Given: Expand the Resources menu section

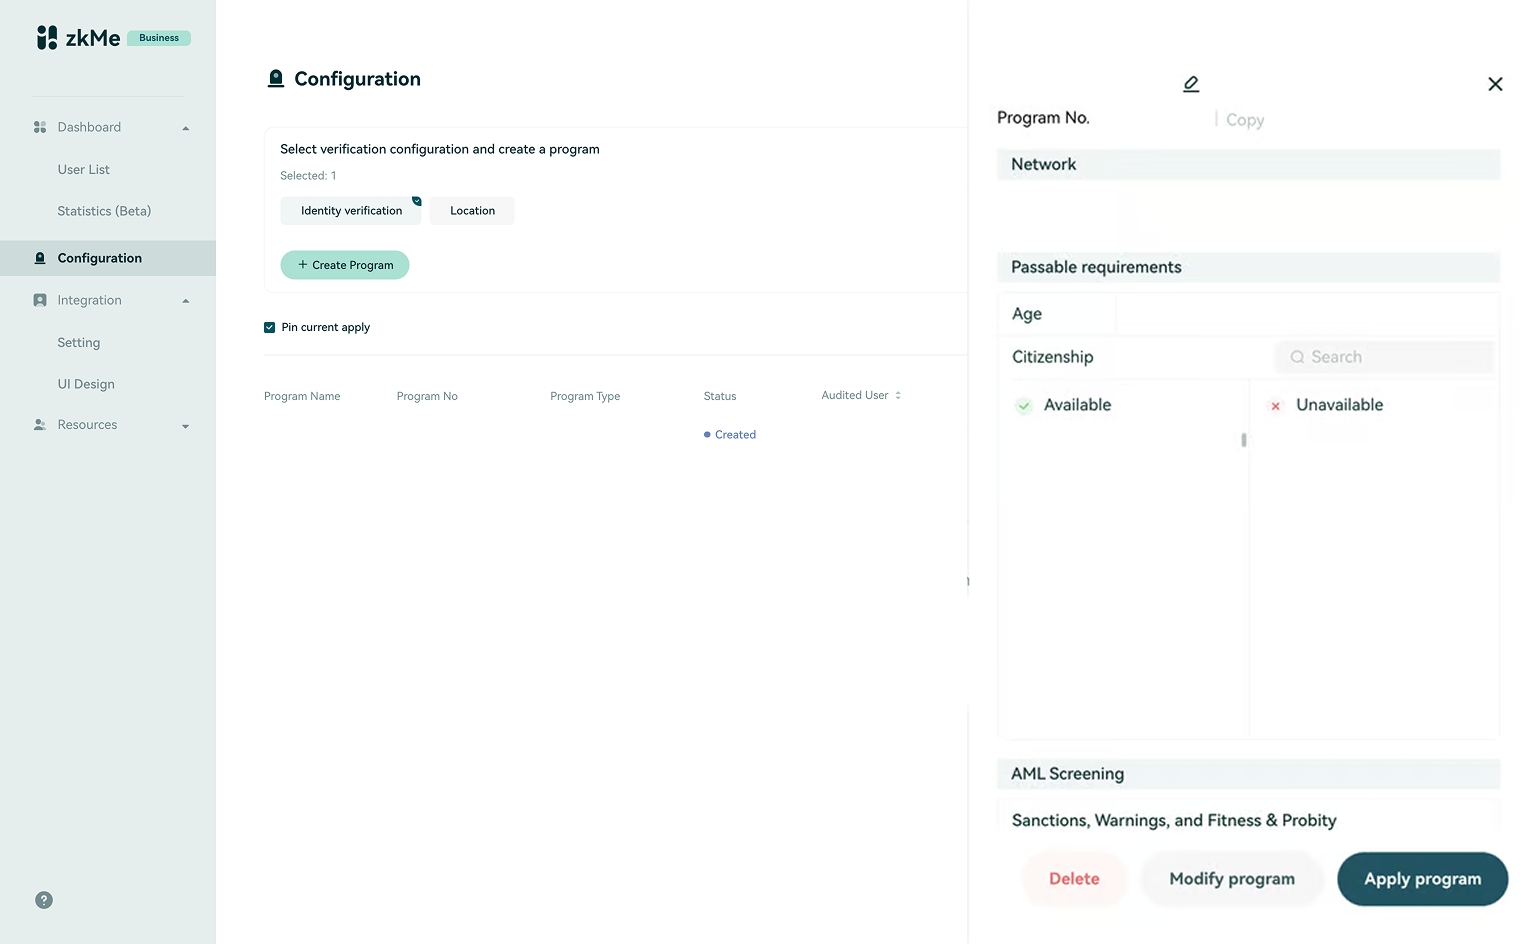Looking at the screenshot, I should pyautogui.click(x=185, y=426).
